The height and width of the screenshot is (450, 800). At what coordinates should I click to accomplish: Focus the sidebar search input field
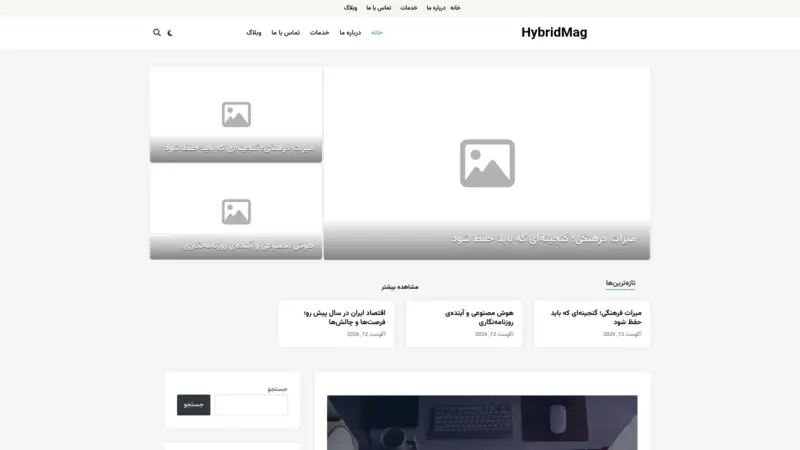251,405
